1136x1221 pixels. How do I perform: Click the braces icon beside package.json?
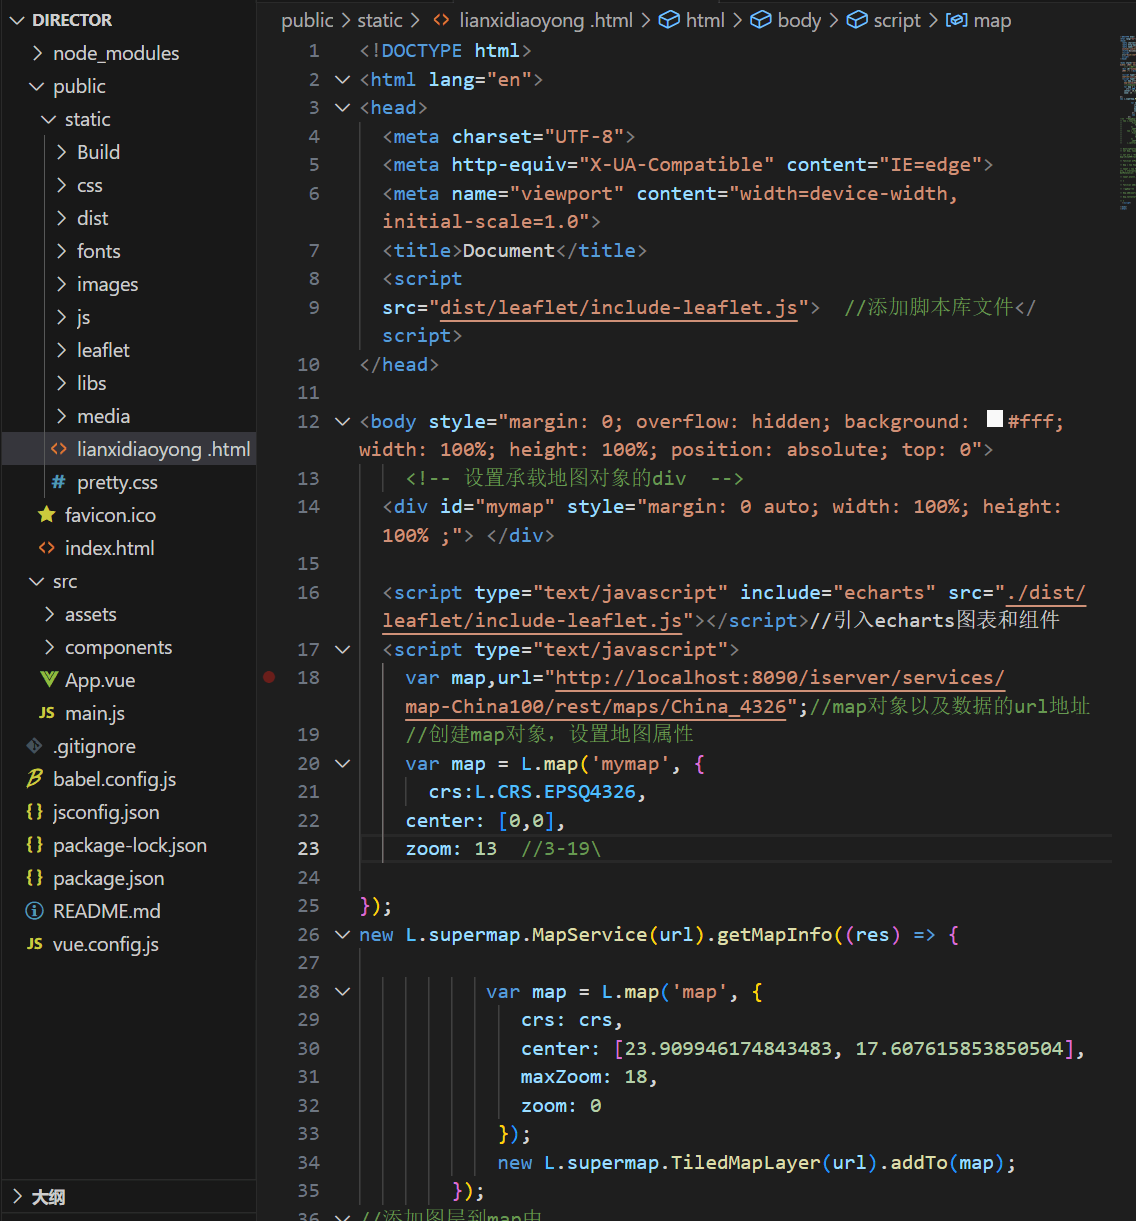35,878
